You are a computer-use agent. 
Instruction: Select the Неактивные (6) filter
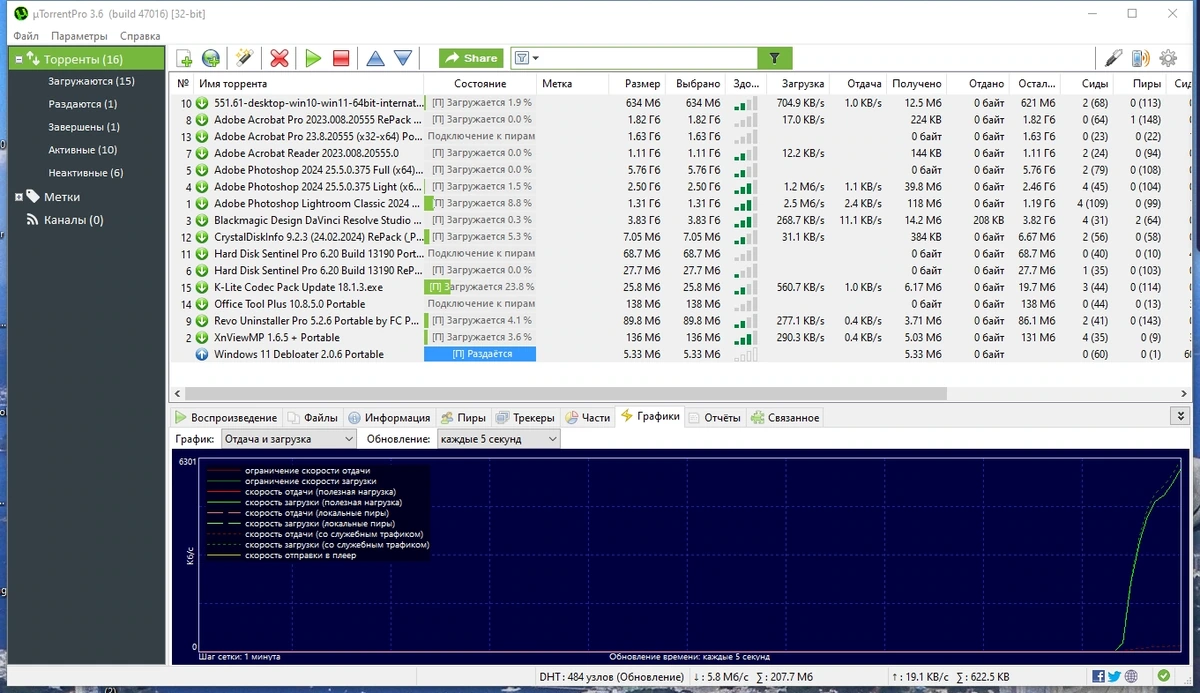tap(86, 173)
